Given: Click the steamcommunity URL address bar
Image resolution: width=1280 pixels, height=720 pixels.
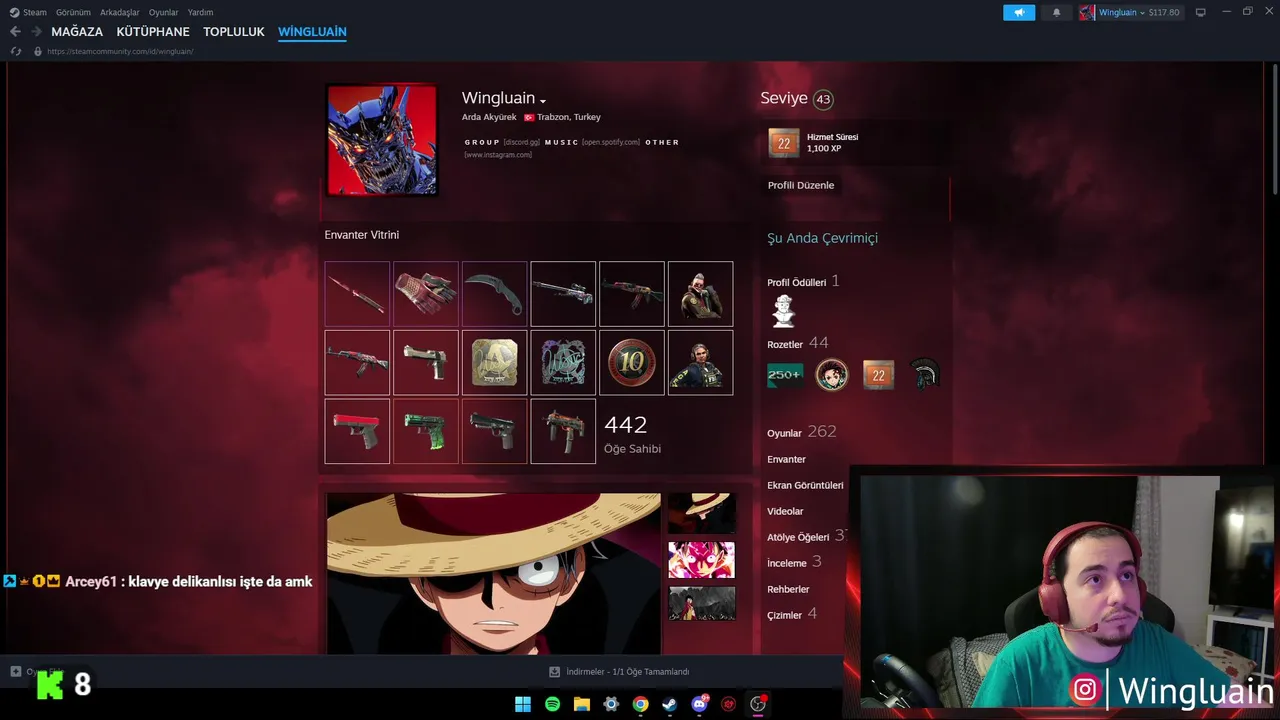Looking at the screenshot, I should pos(120,51).
